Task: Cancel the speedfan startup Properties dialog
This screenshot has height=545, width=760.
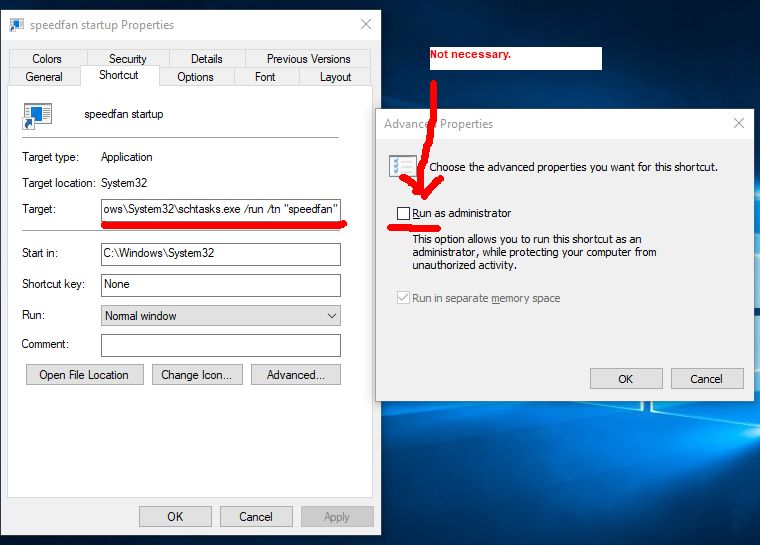Action: 256,516
